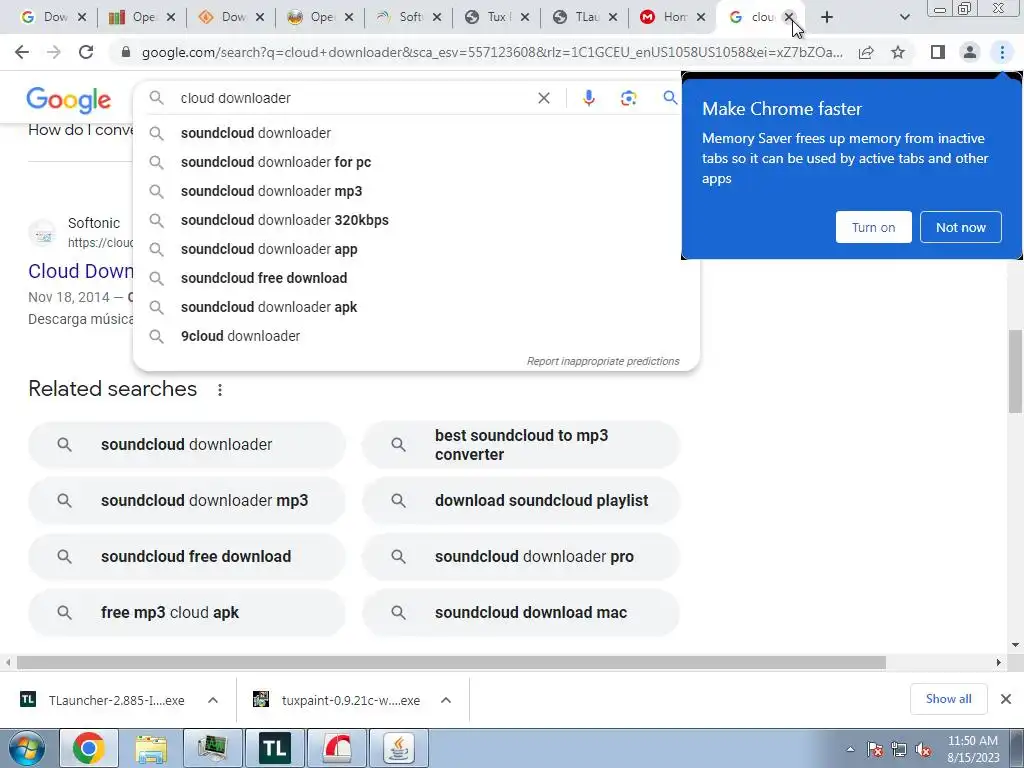1024x768 pixels.
Task: Open the Chrome side panel
Action: 938,52
